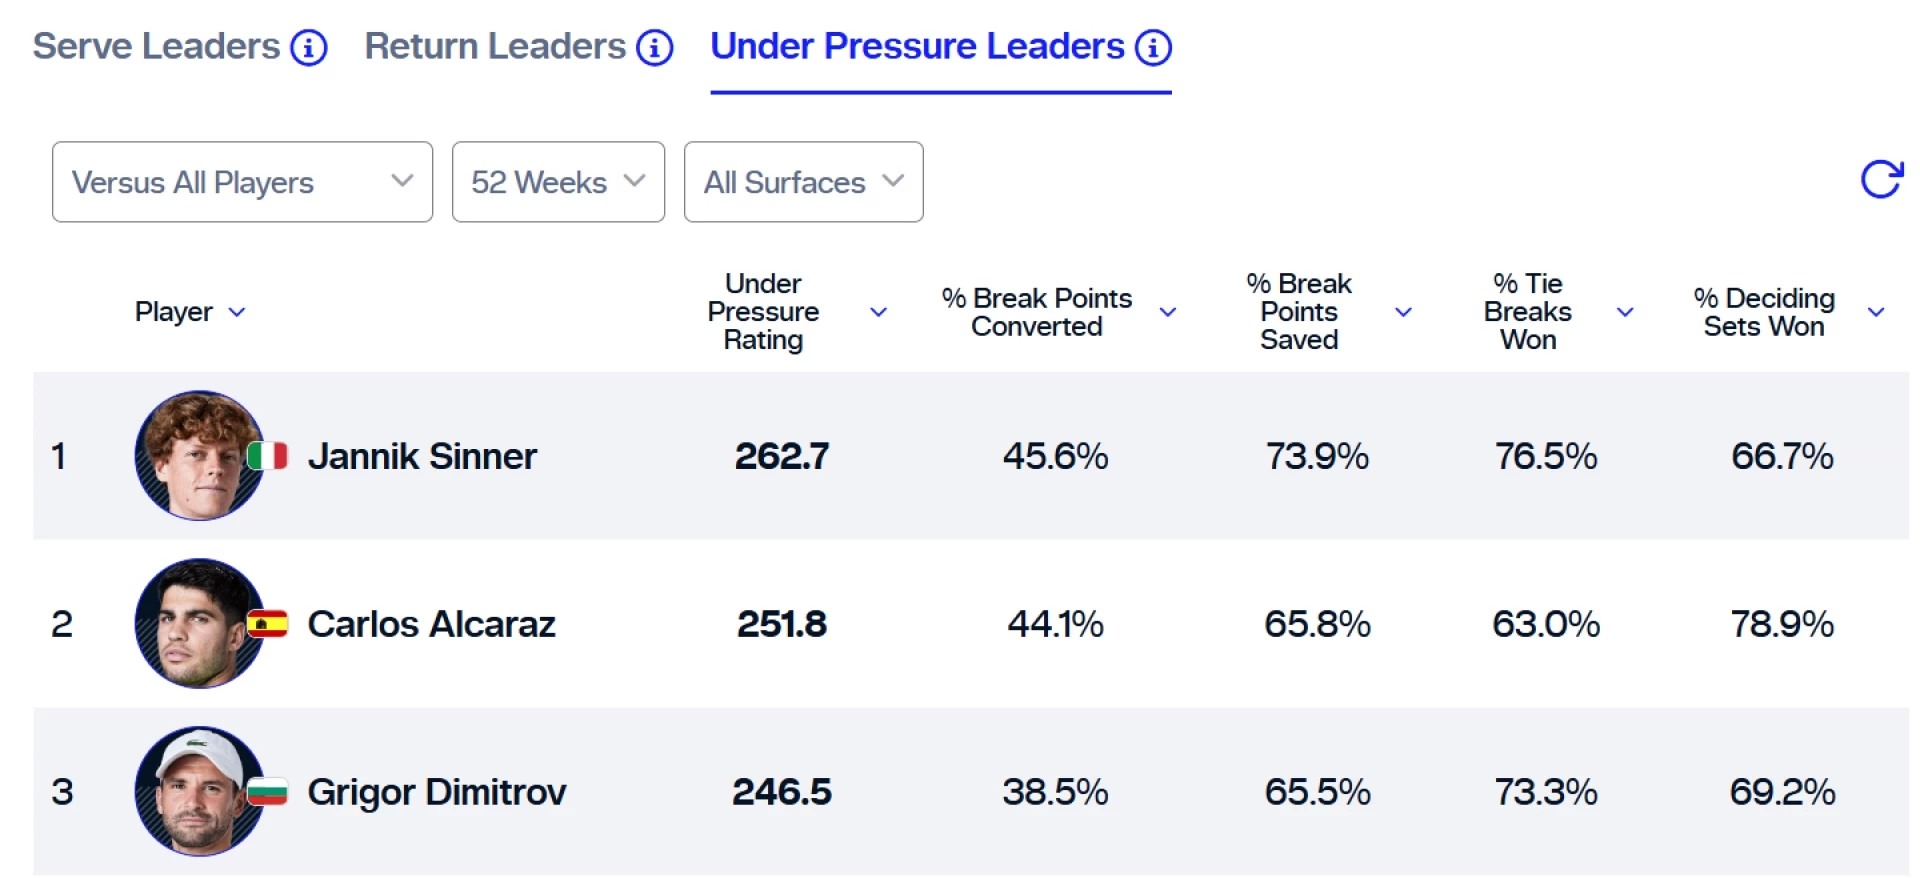Screen dimensions: 1920x878
Task: Sort by Under Pressure Rating column arrow
Action: point(879,312)
